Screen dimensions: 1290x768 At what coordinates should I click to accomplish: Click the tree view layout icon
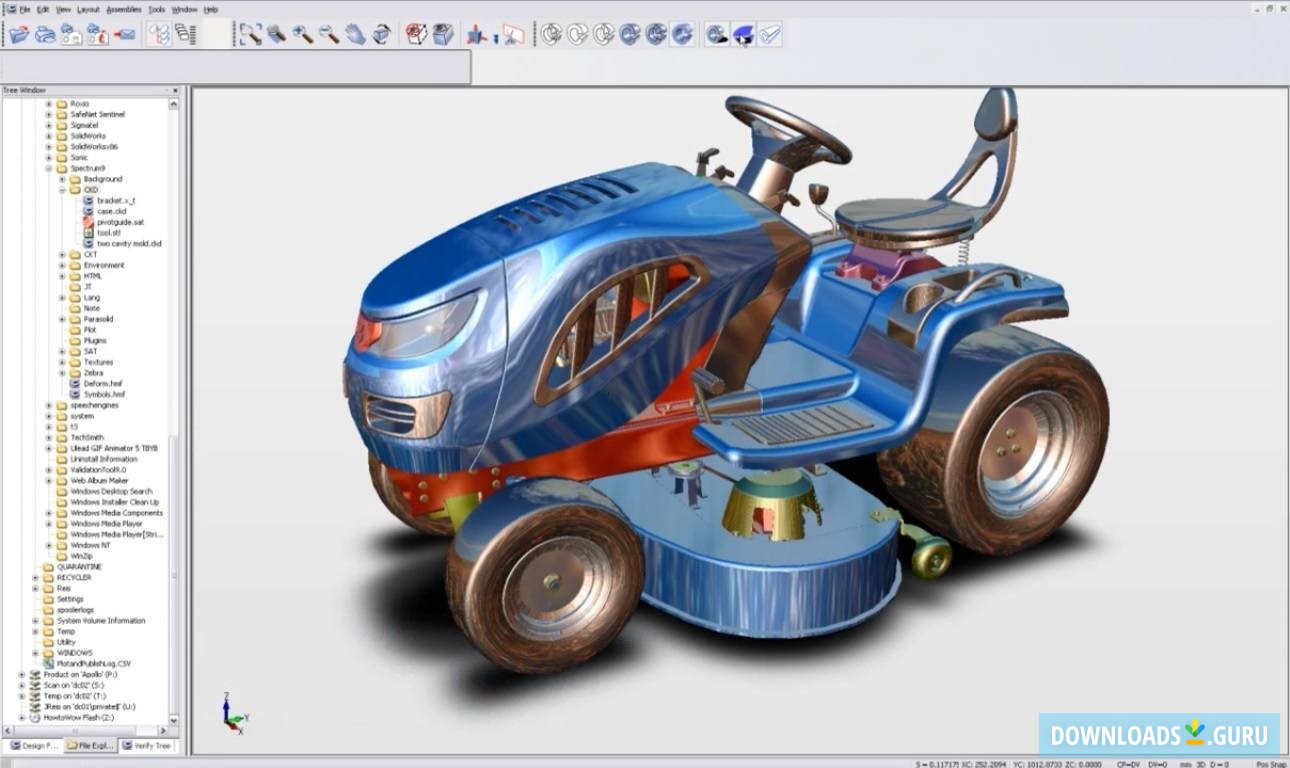click(159, 34)
